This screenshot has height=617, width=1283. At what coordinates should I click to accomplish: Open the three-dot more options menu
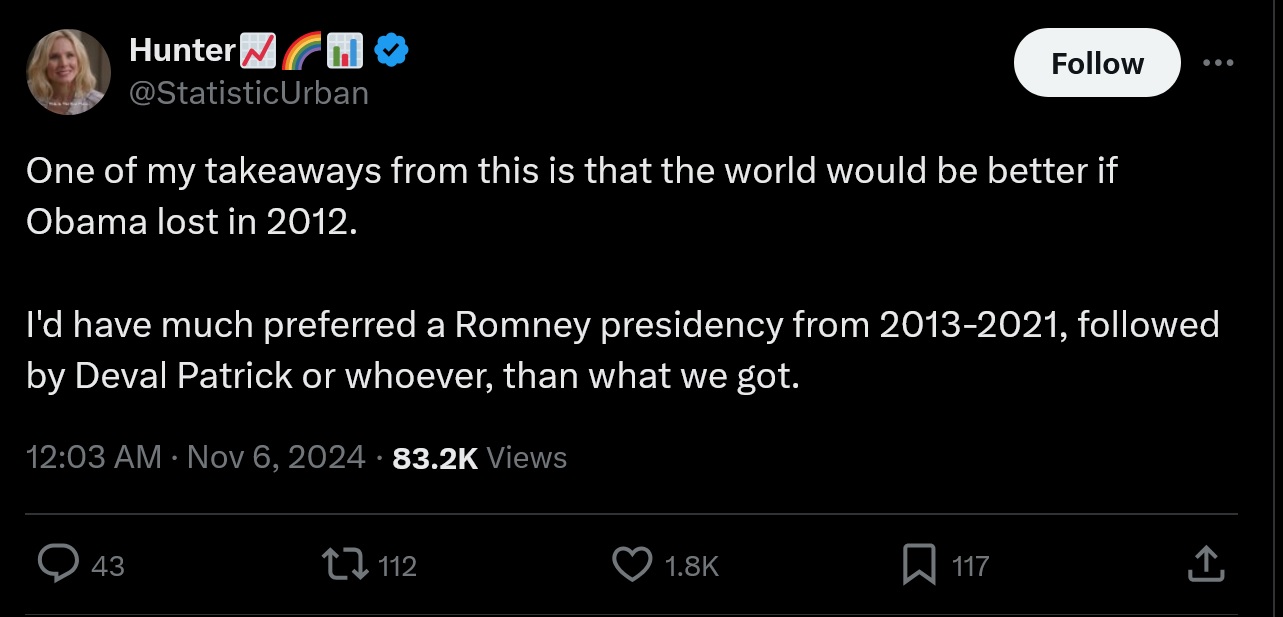(1217, 63)
